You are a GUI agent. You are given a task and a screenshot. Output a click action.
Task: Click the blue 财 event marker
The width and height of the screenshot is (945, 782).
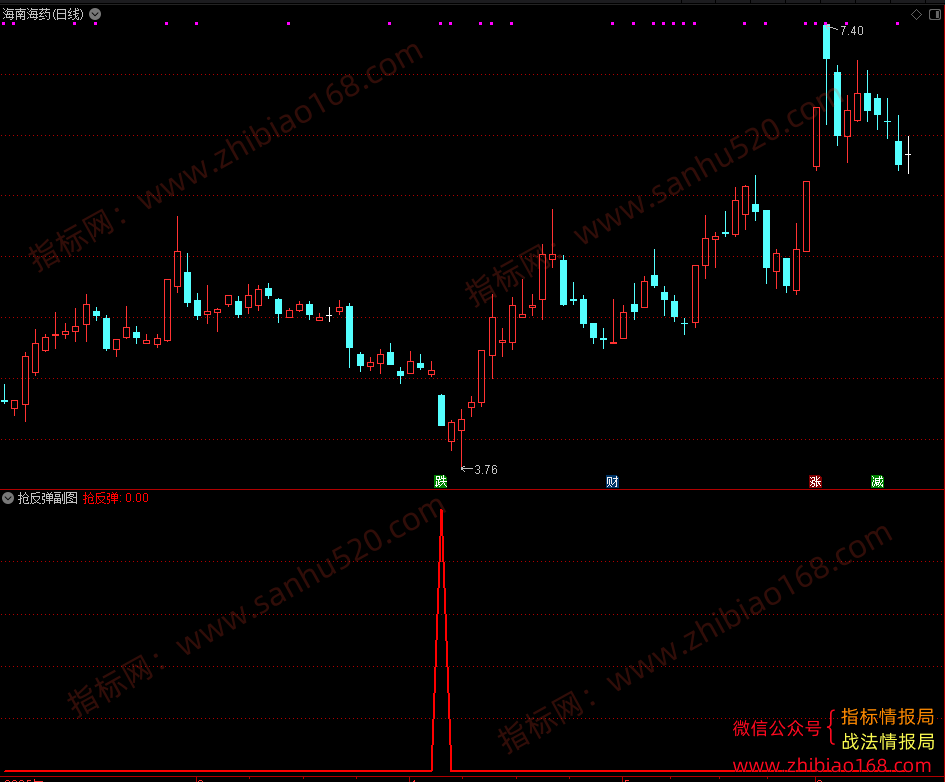tap(612, 481)
